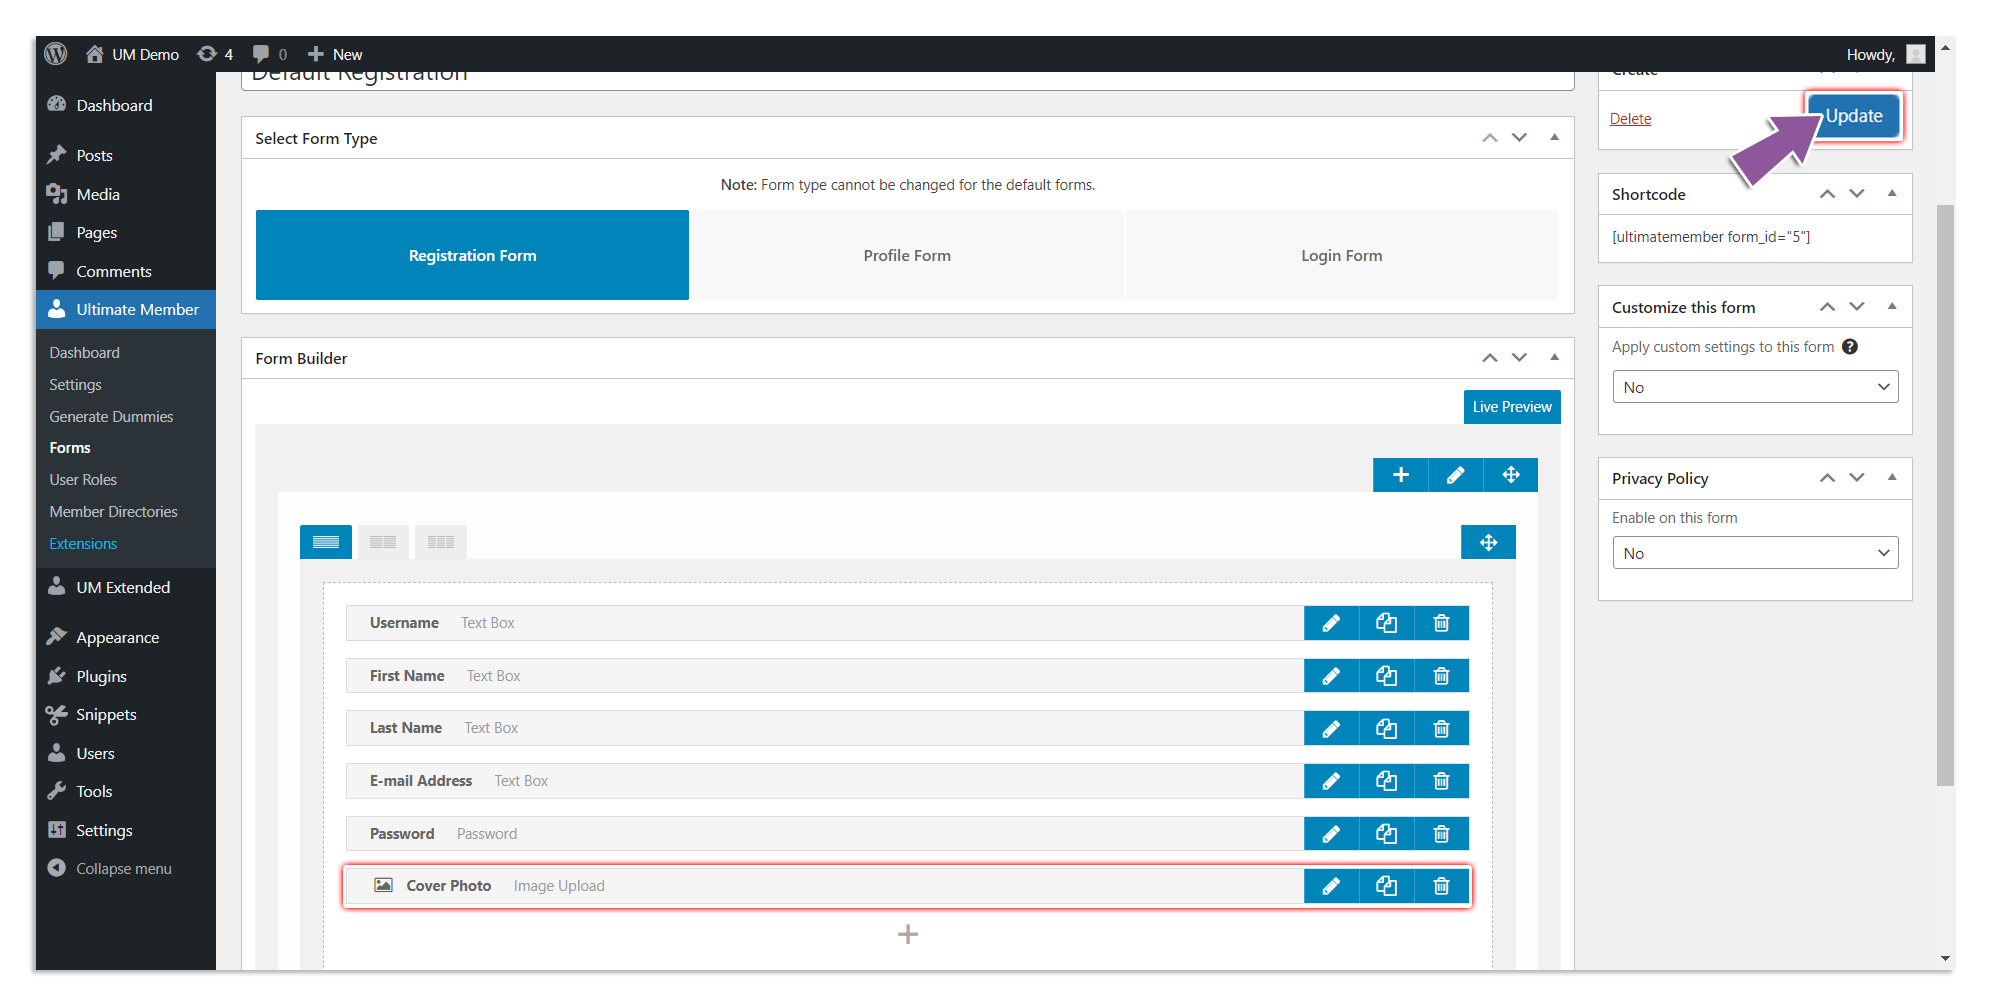The width and height of the screenshot is (1992, 1006).
Task: Delete the First Name field
Action: (1441, 676)
